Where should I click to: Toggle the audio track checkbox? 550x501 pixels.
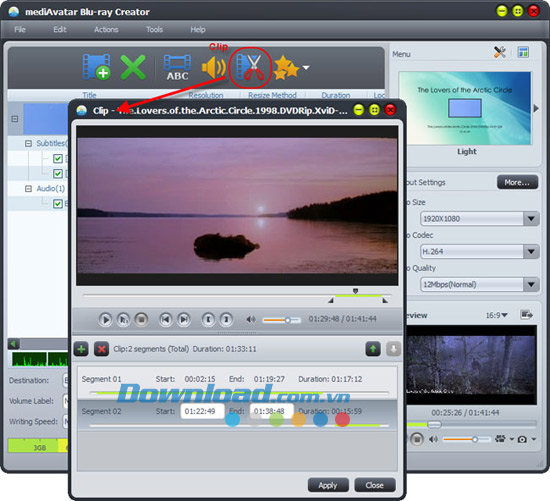pos(58,204)
